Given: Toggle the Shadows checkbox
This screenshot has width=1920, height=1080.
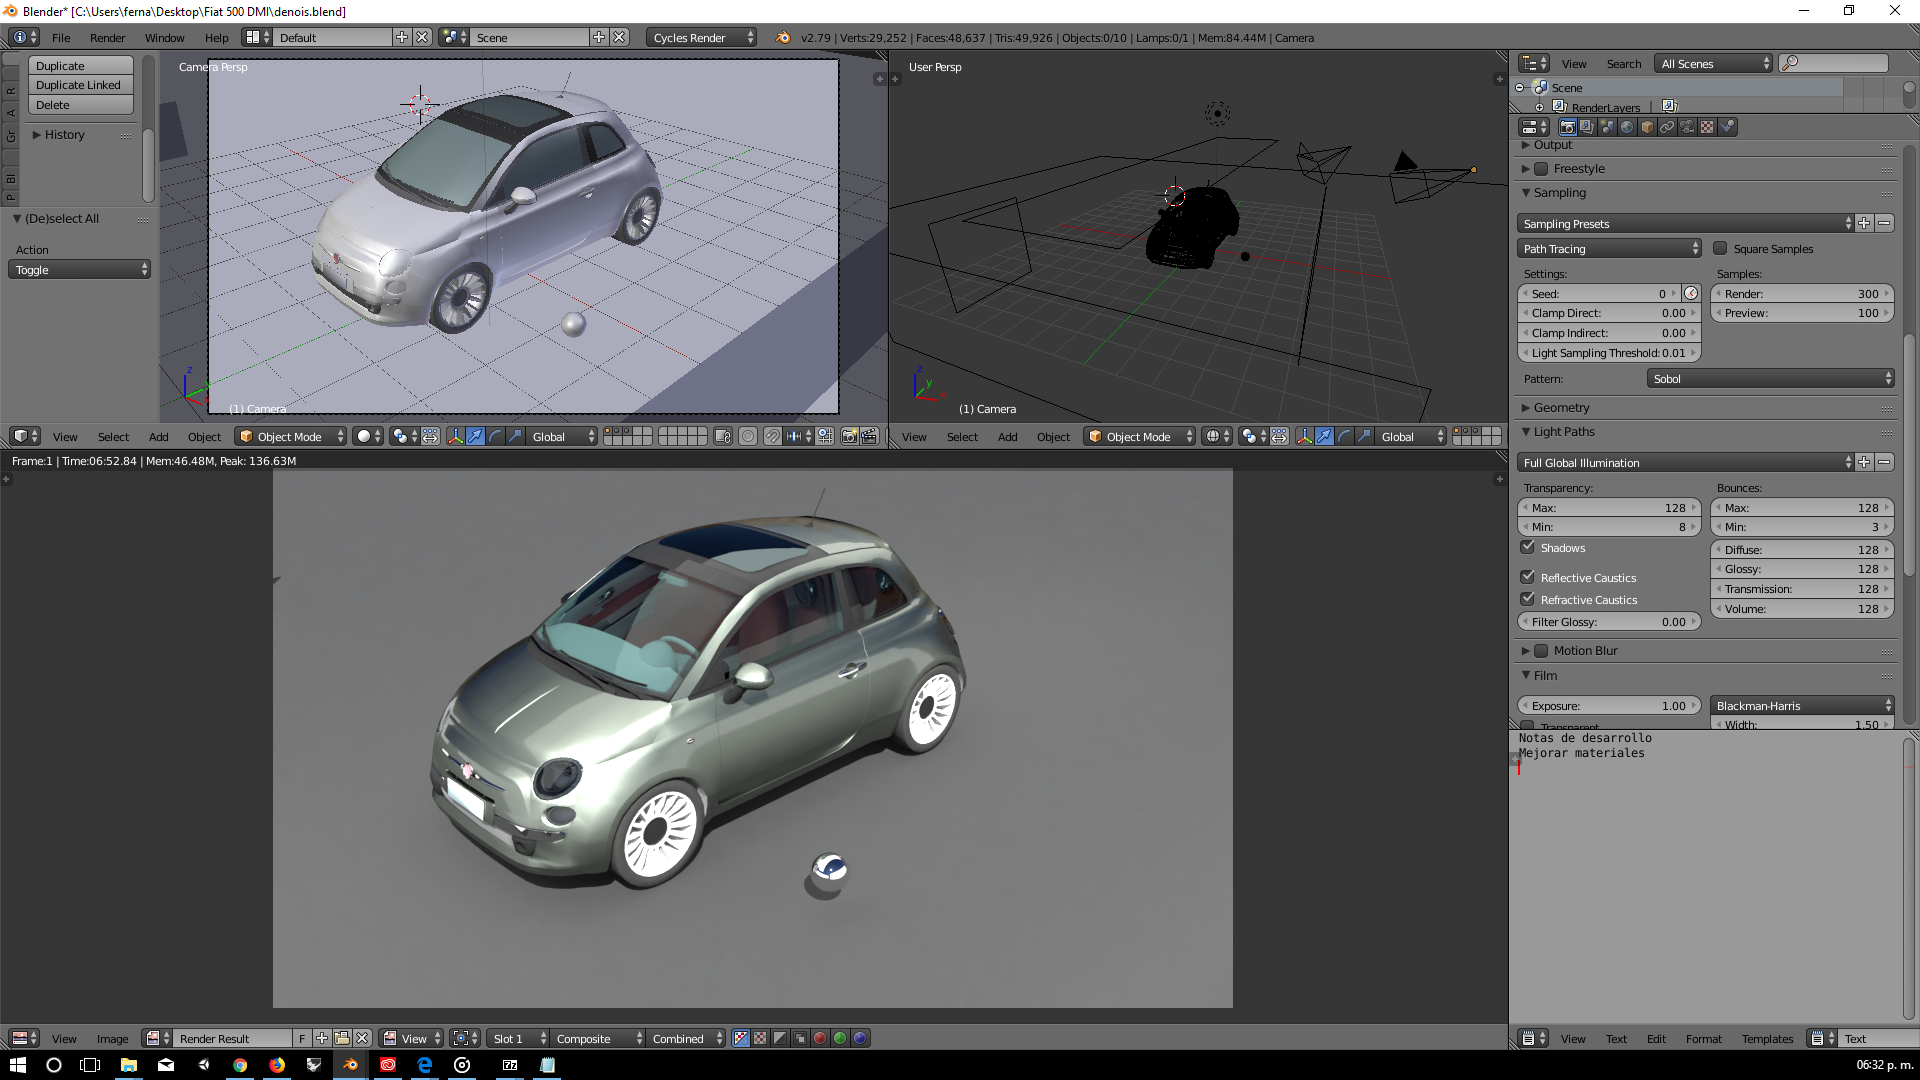Looking at the screenshot, I should coord(1527,547).
